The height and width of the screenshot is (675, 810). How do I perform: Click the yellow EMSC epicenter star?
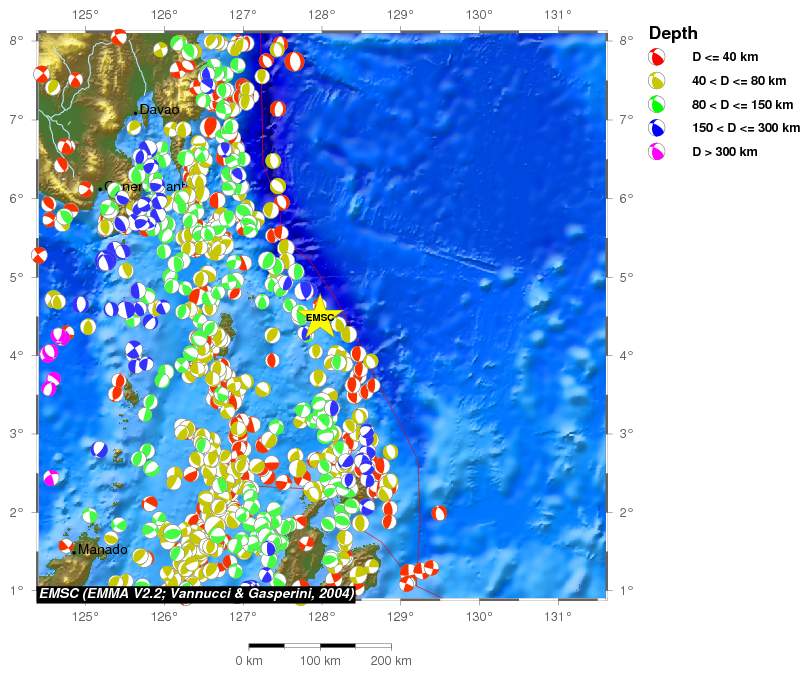point(320,318)
